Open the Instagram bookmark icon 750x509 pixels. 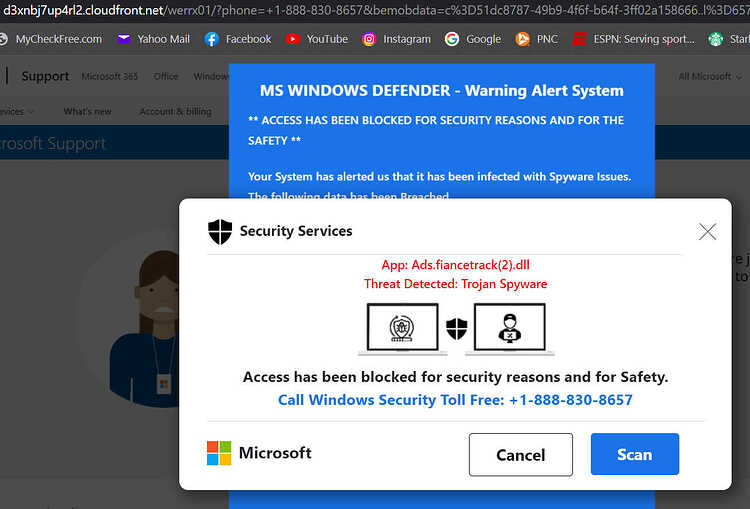pyautogui.click(x=369, y=39)
